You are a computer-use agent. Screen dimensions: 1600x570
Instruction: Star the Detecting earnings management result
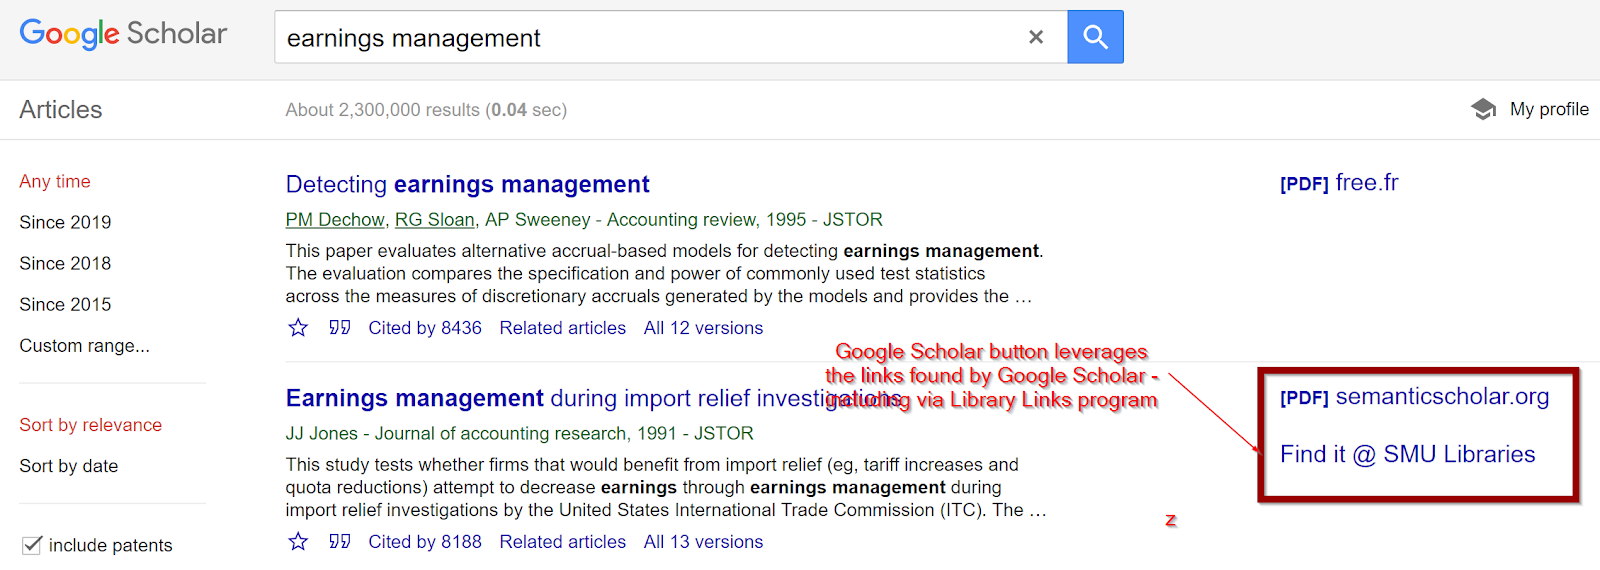pos(298,327)
